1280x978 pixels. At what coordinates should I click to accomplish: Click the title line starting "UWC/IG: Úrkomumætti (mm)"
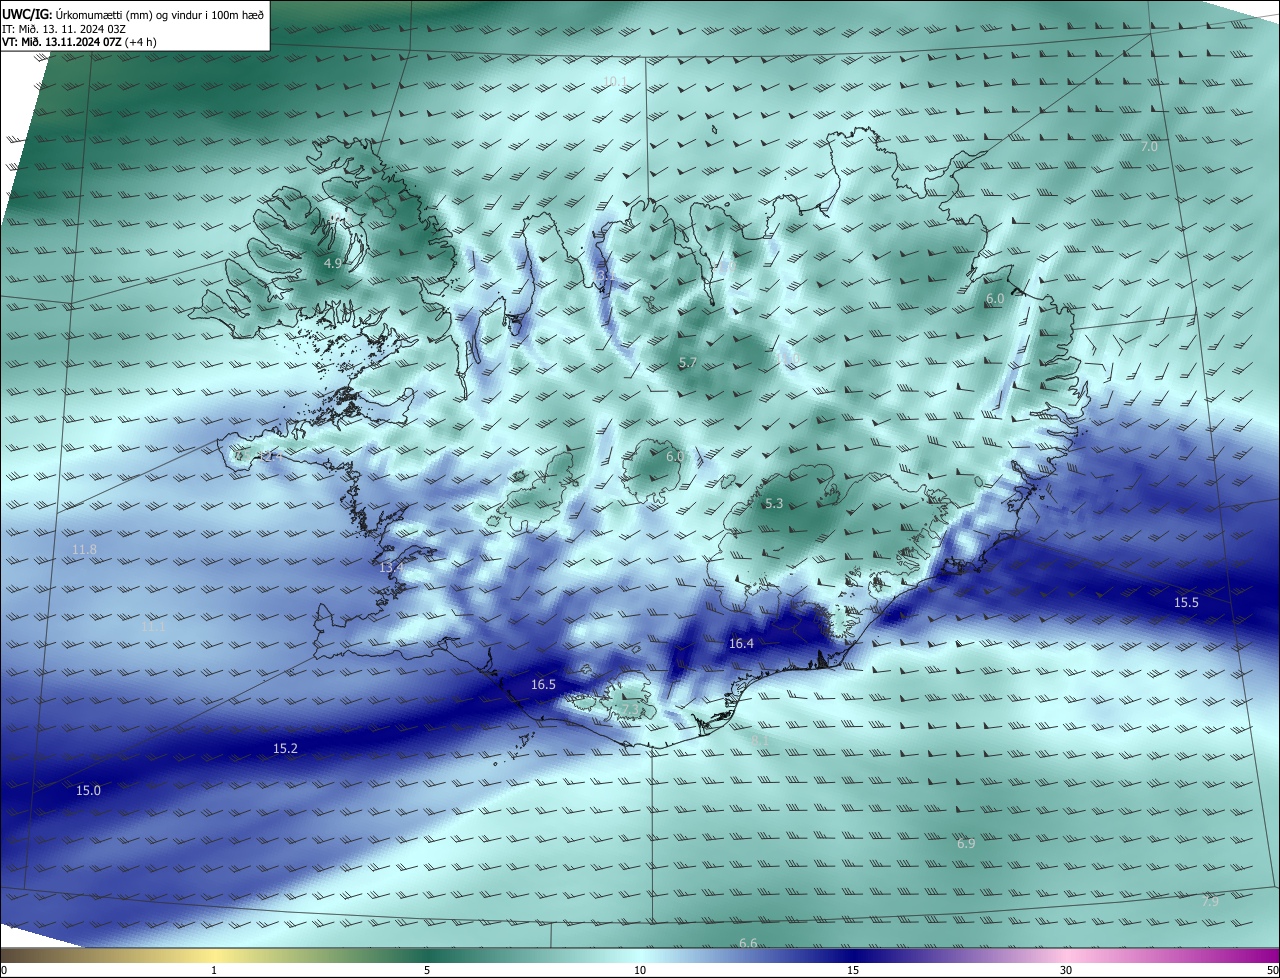click(133, 15)
